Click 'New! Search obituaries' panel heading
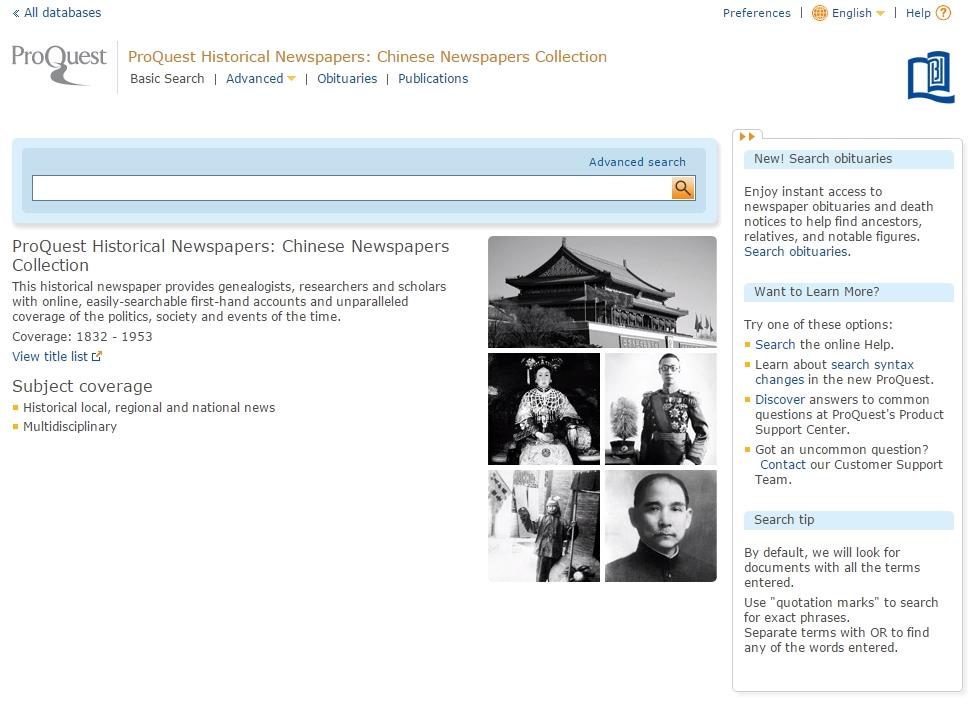Screen dimensions: 973x704 click(848, 159)
